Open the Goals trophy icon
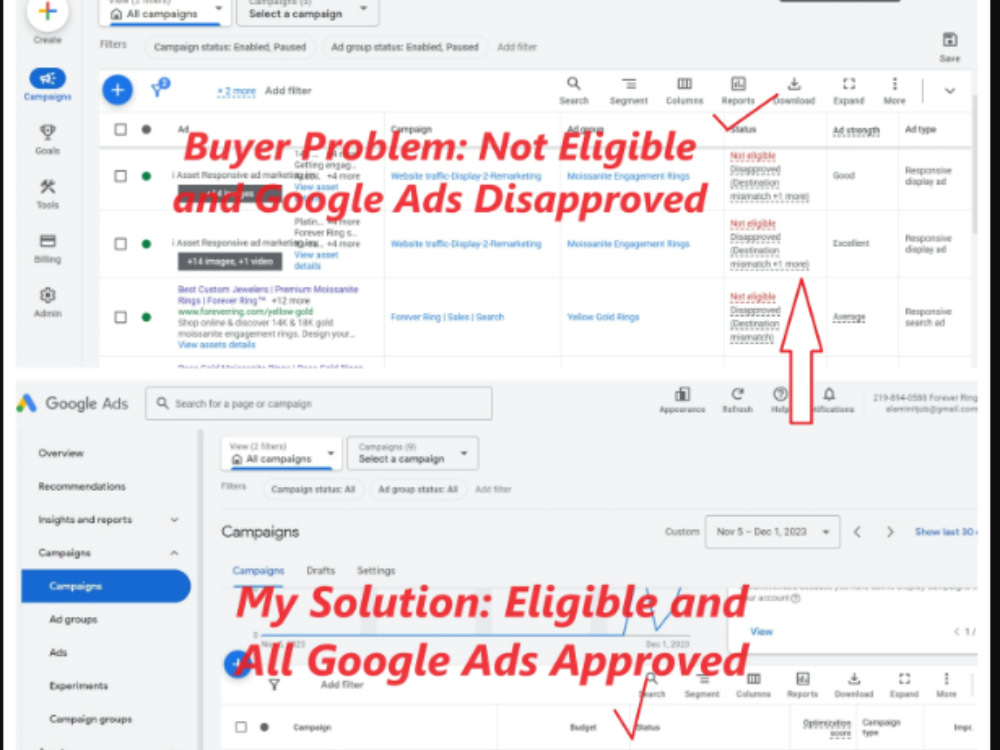1000x750 pixels. tap(47, 132)
